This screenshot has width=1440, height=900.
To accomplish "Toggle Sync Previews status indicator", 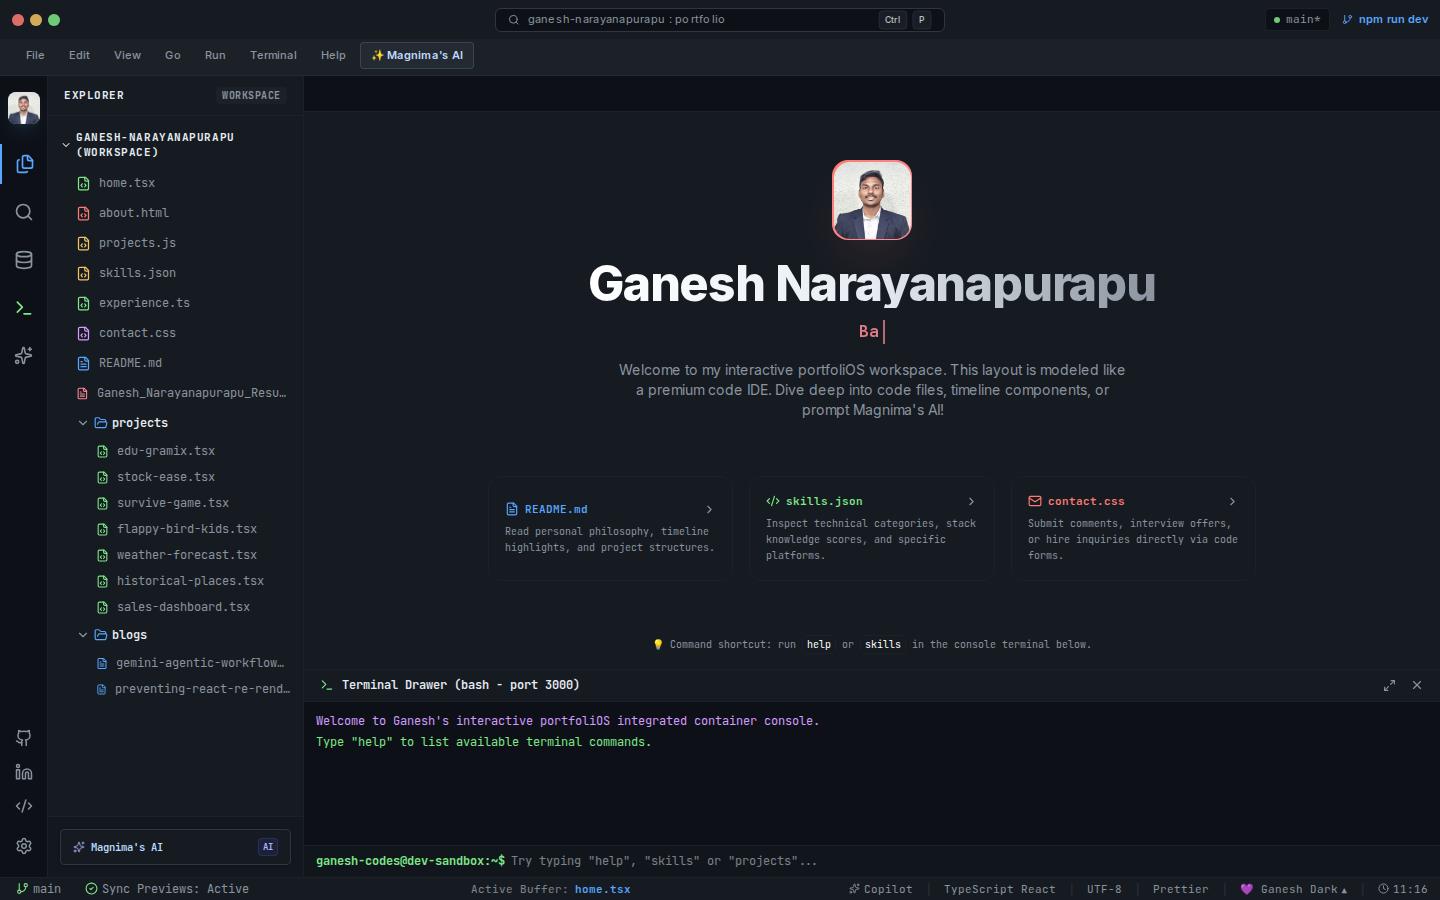I will (x=167, y=889).
